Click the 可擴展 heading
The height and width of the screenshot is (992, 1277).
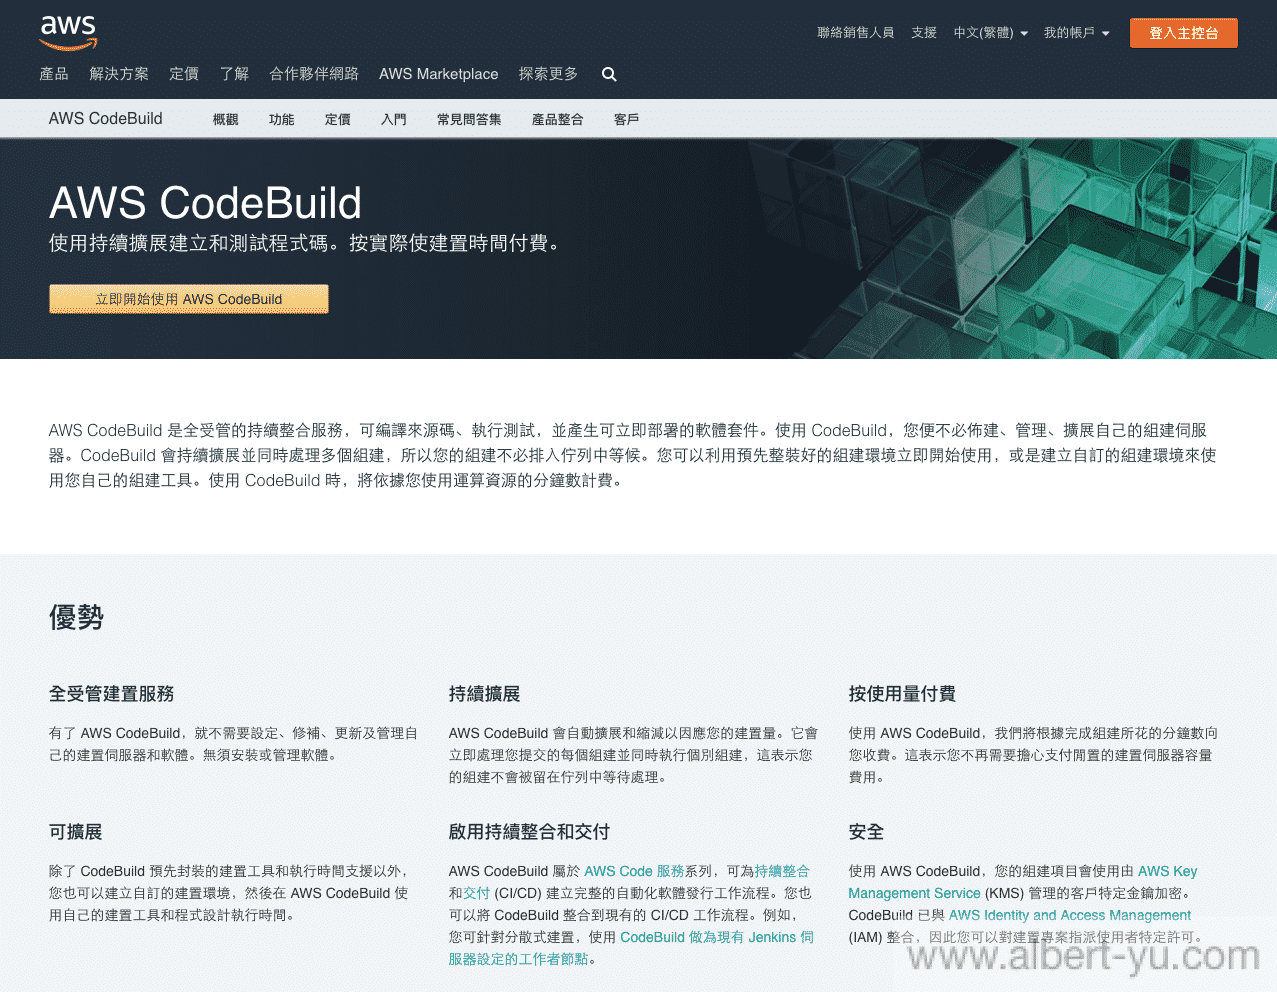(x=75, y=832)
